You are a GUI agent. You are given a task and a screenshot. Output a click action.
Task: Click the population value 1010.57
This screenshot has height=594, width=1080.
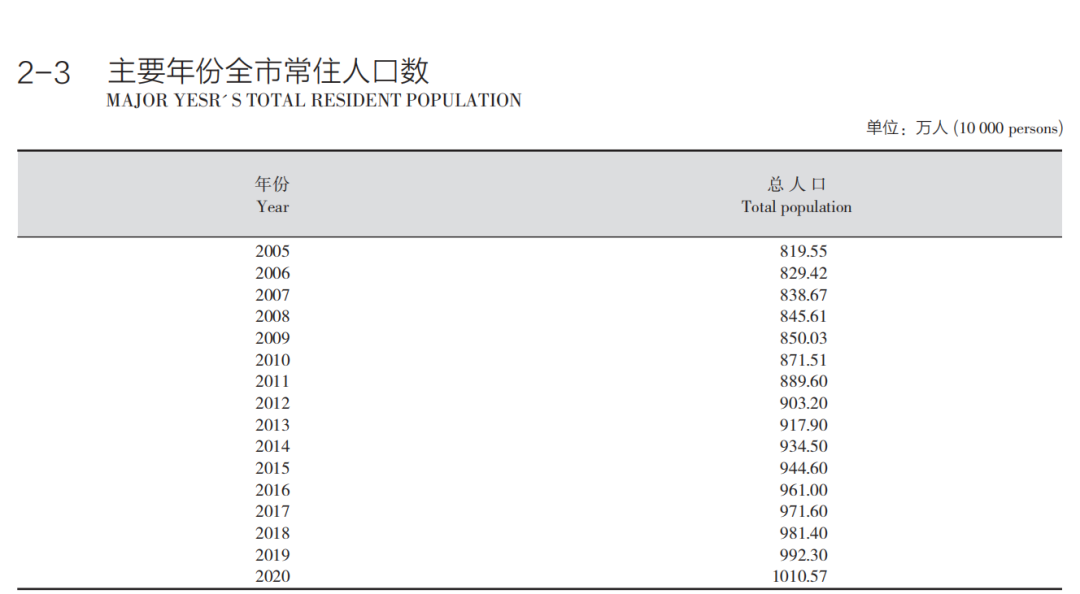800,577
